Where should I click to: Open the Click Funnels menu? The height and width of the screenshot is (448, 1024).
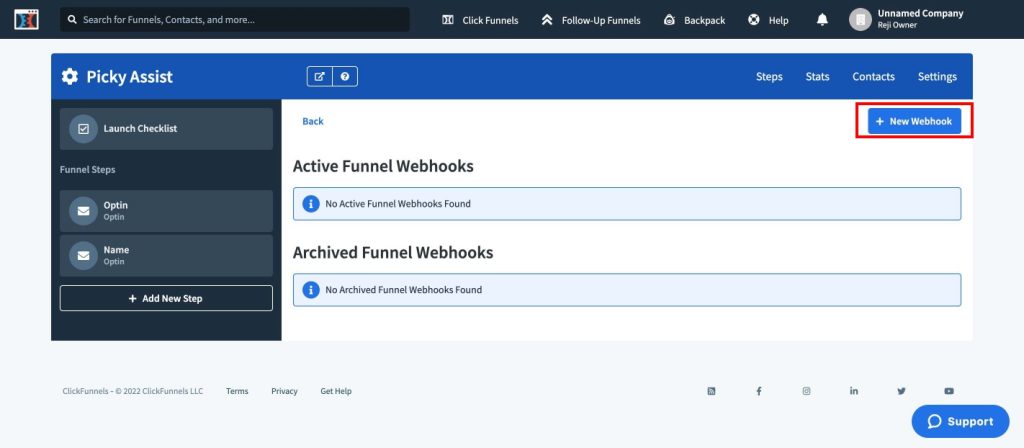tap(480, 20)
